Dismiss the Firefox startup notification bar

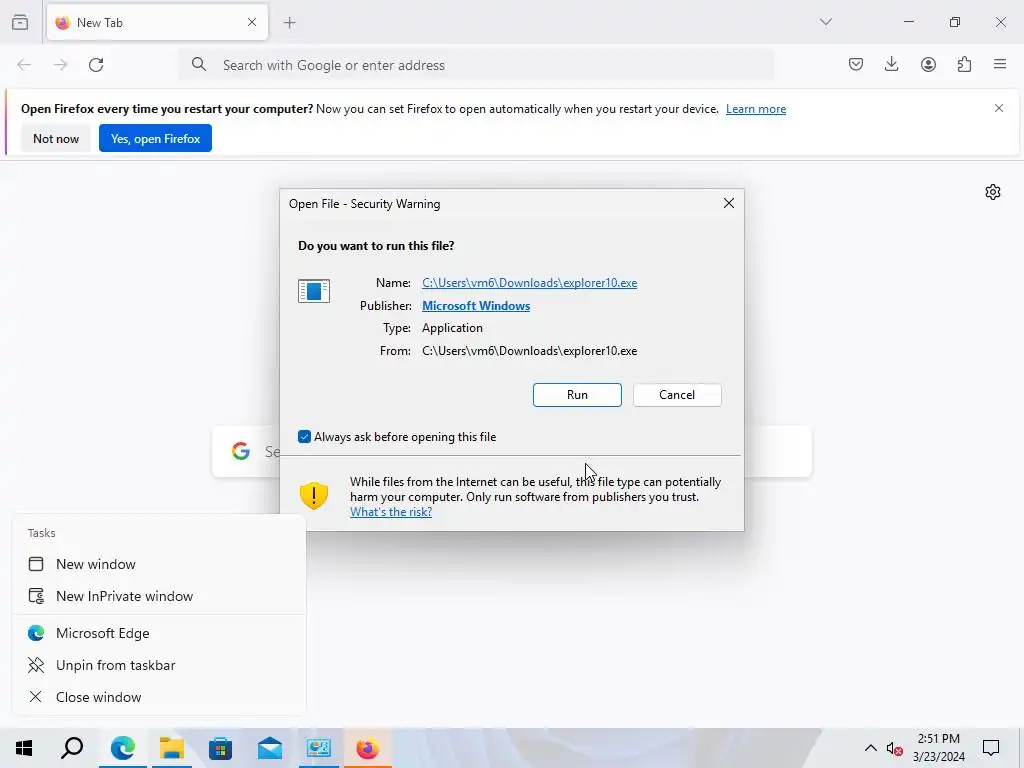point(999,108)
